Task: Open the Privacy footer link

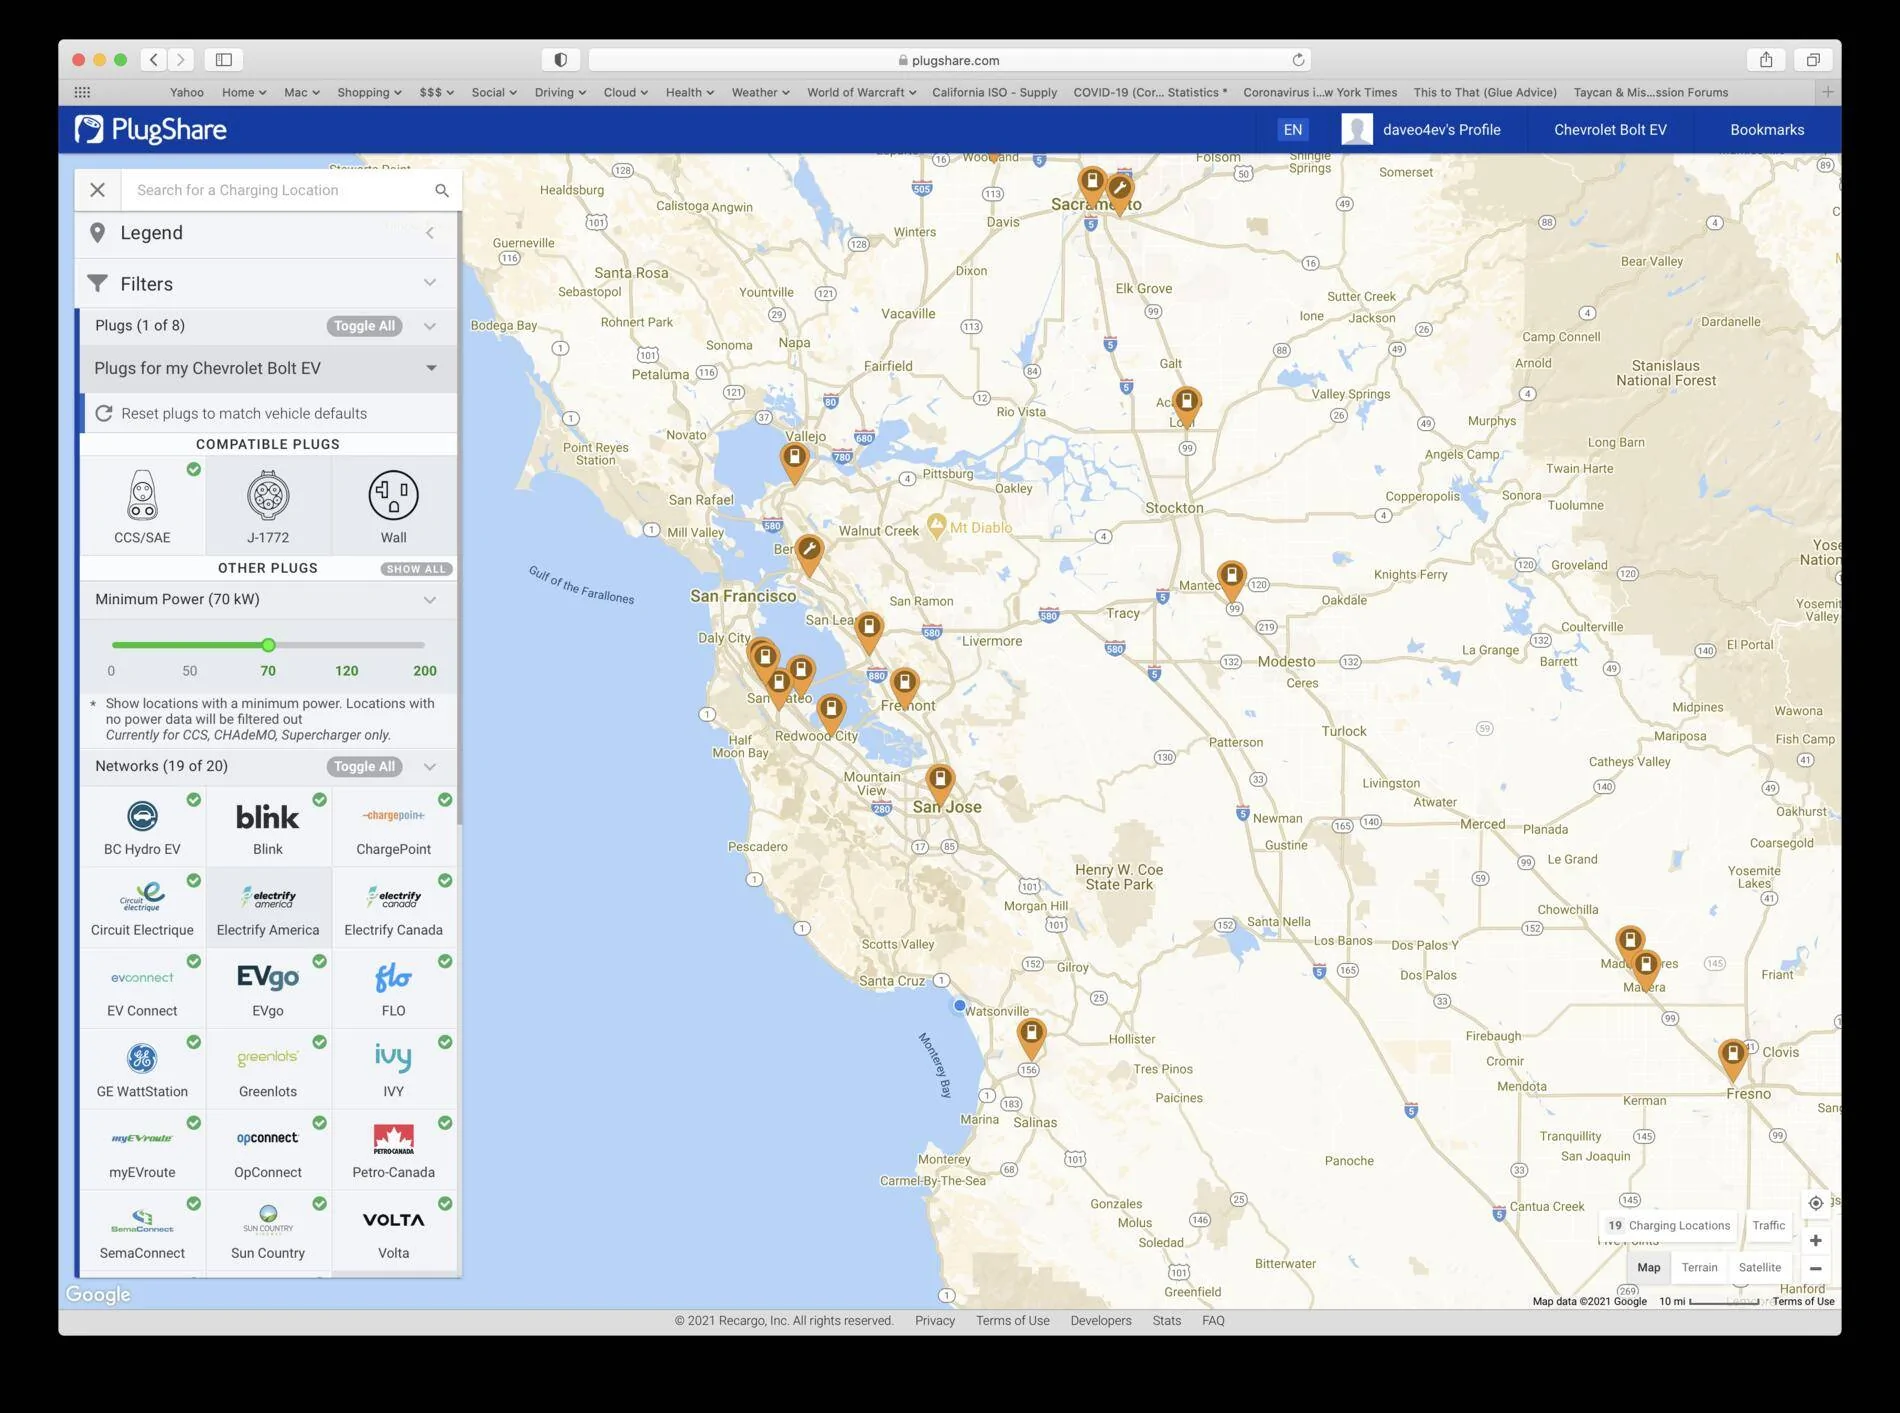Action: [935, 1321]
